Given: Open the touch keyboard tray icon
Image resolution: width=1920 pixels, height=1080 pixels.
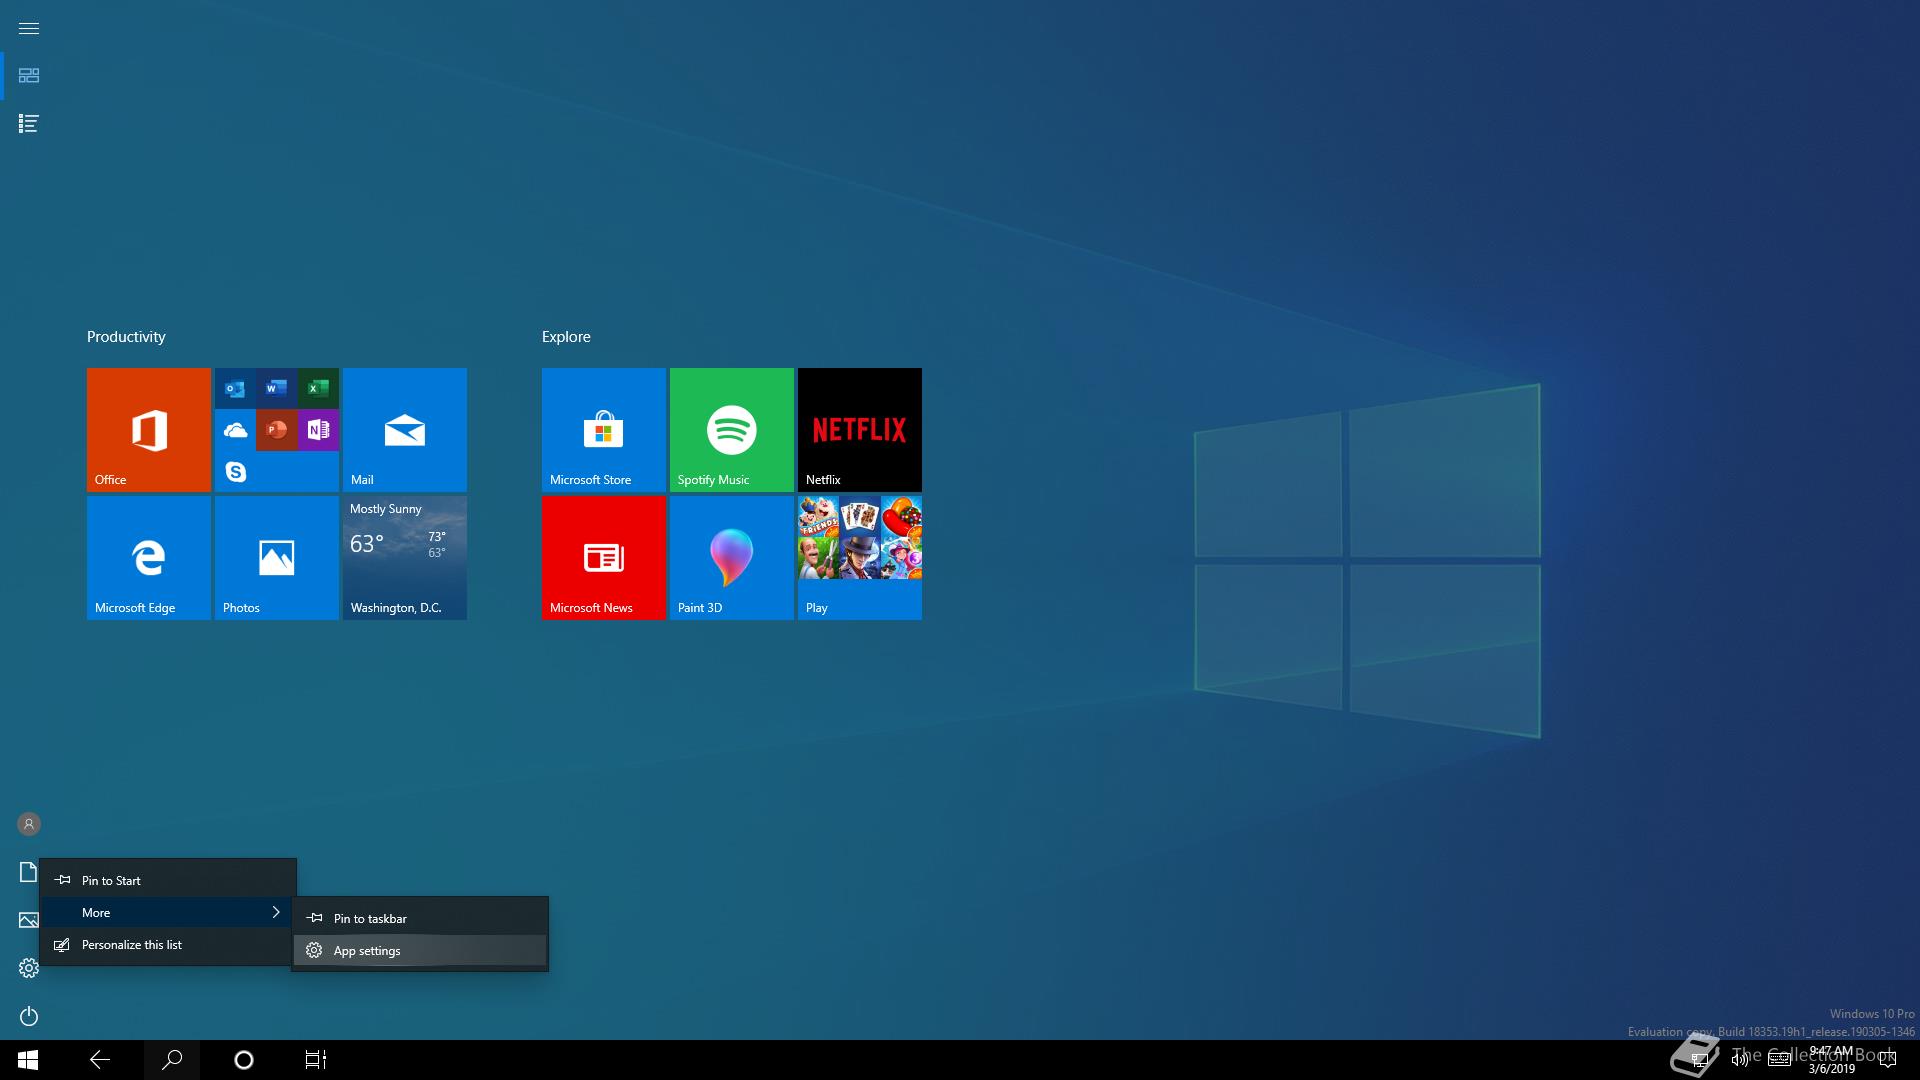Looking at the screenshot, I should click(1779, 1060).
